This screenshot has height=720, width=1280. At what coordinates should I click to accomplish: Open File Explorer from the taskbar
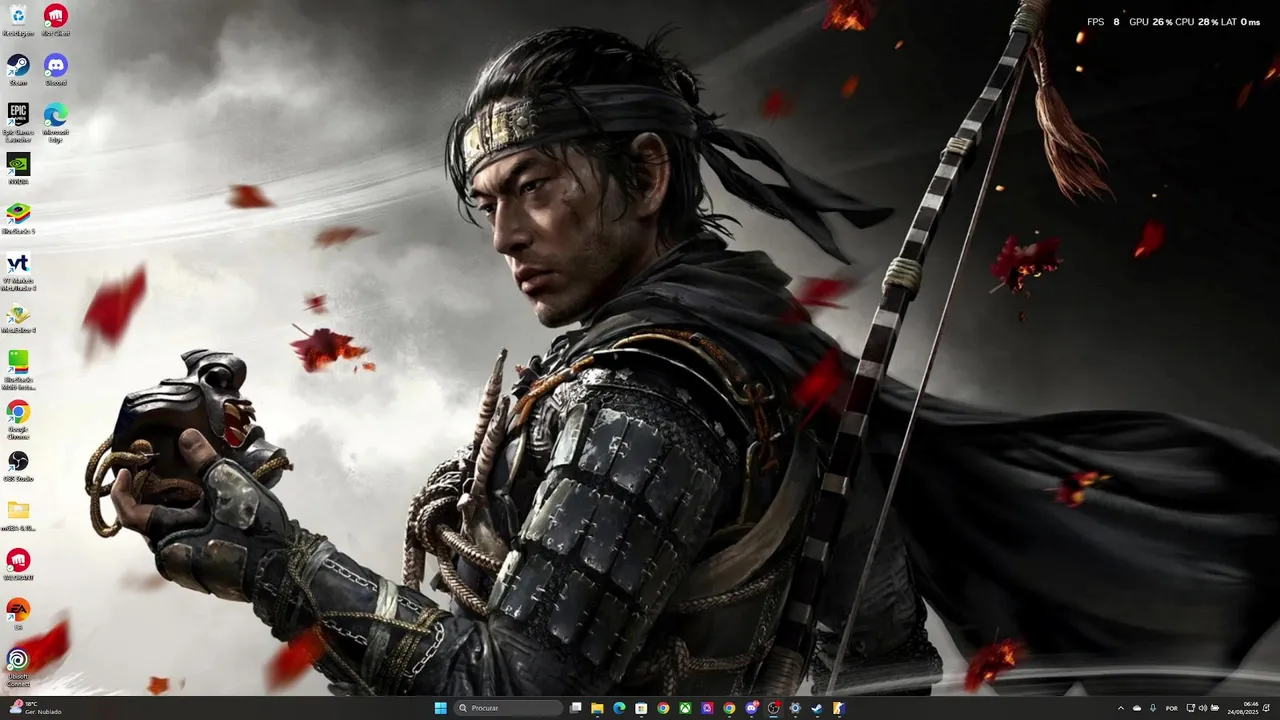coord(597,708)
